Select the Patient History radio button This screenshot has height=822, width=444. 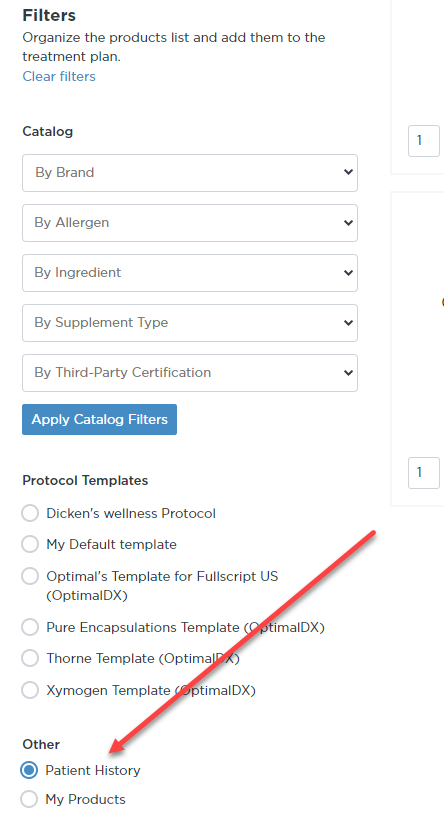[29, 770]
